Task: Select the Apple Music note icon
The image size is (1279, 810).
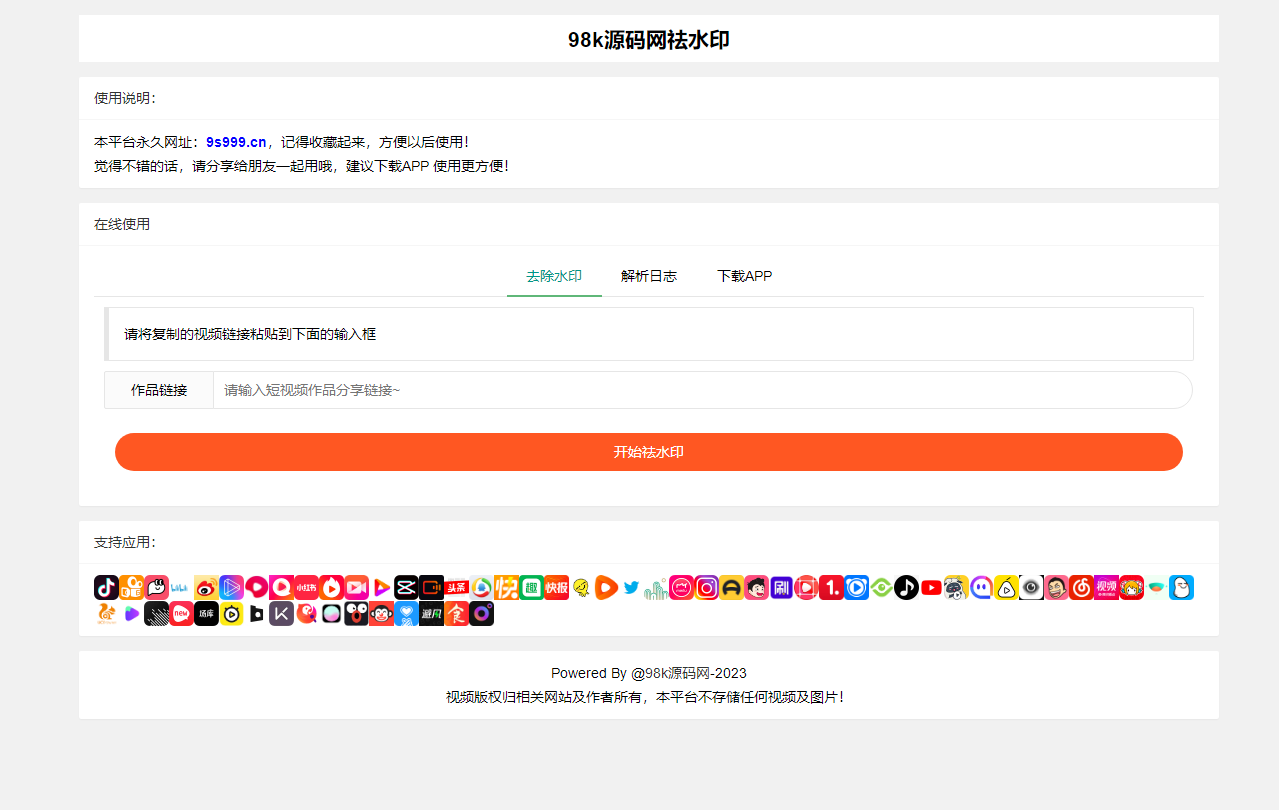Action: pos(906,588)
